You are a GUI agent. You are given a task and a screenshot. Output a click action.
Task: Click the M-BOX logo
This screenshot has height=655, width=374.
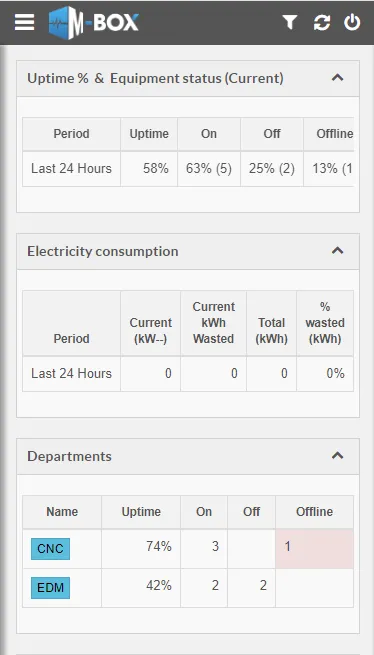(94, 23)
